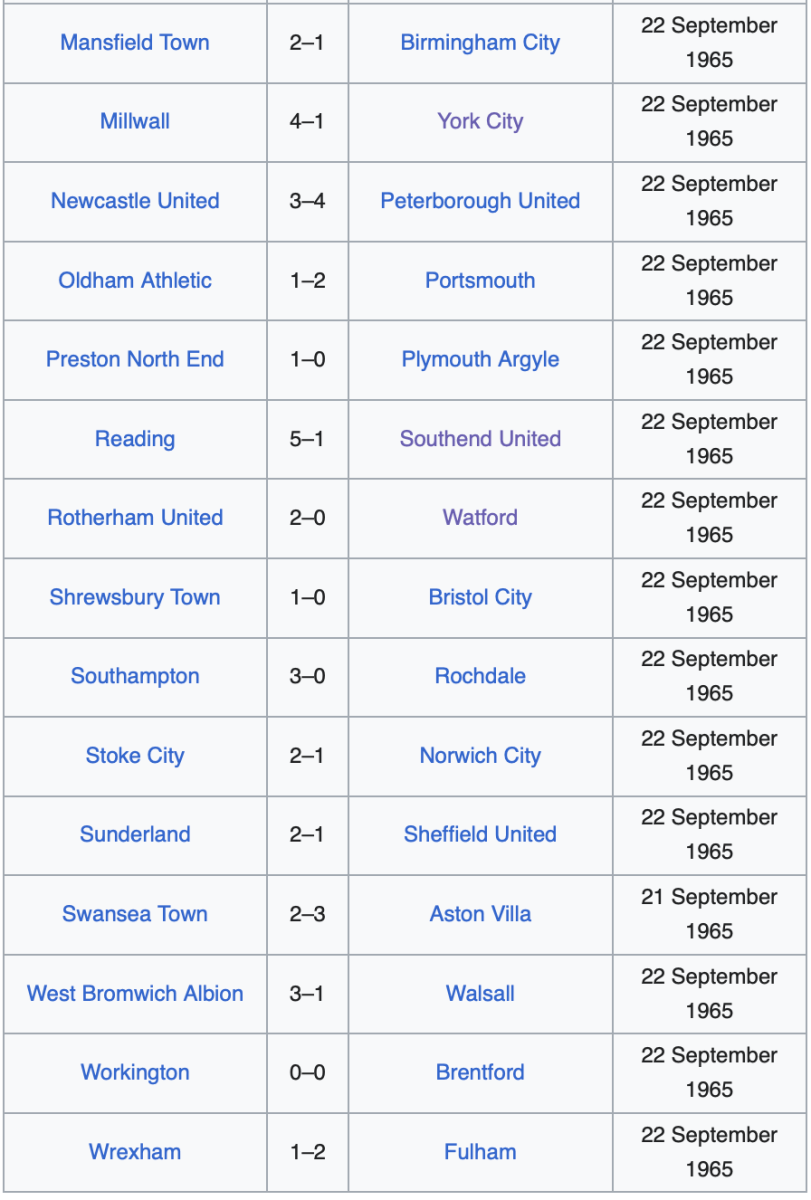Open the West Bromwich Albion link

[135, 994]
